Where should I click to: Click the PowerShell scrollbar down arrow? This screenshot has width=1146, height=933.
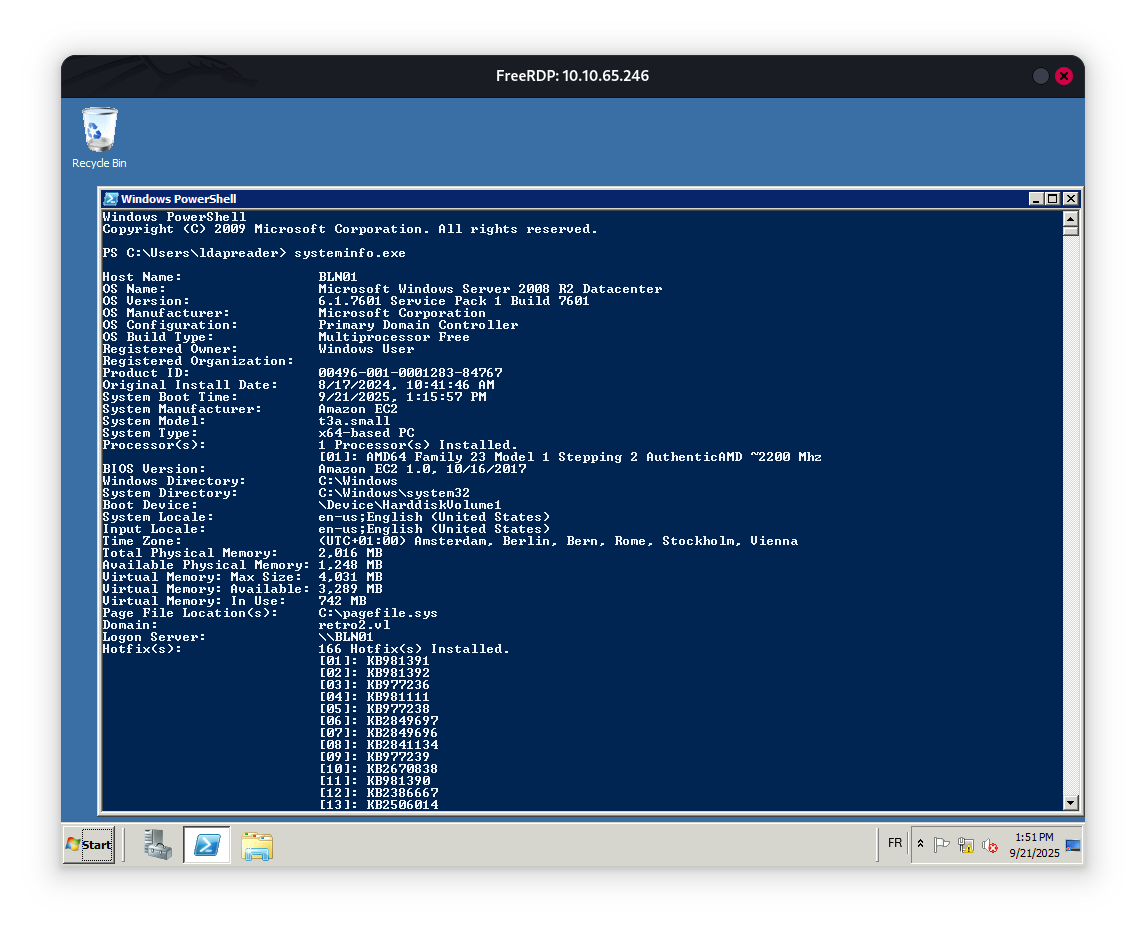[x=1070, y=802]
